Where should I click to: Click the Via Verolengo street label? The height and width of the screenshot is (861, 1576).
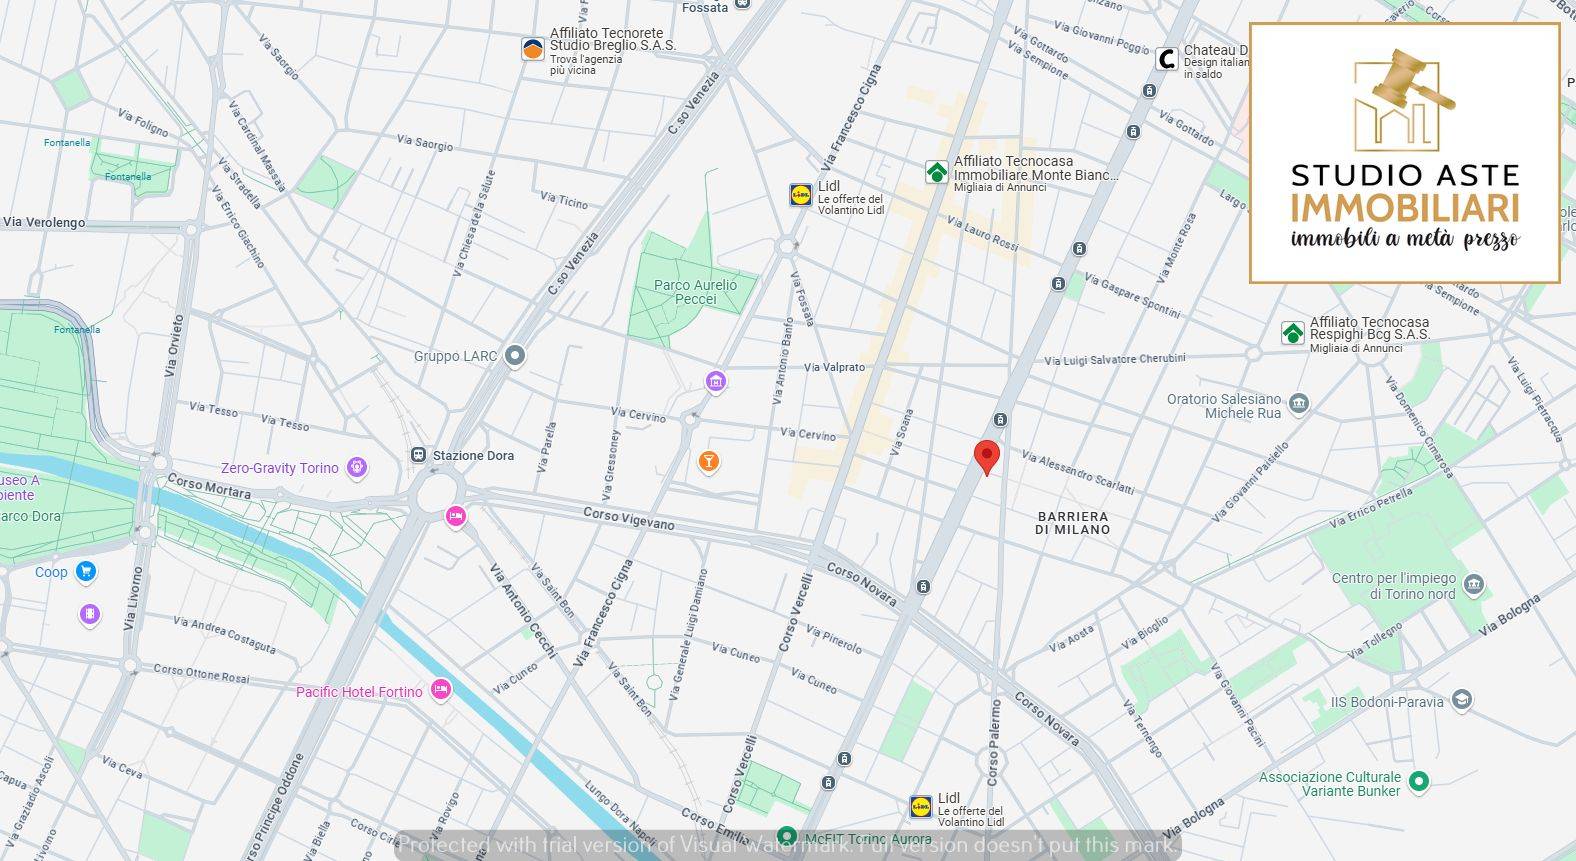point(44,222)
